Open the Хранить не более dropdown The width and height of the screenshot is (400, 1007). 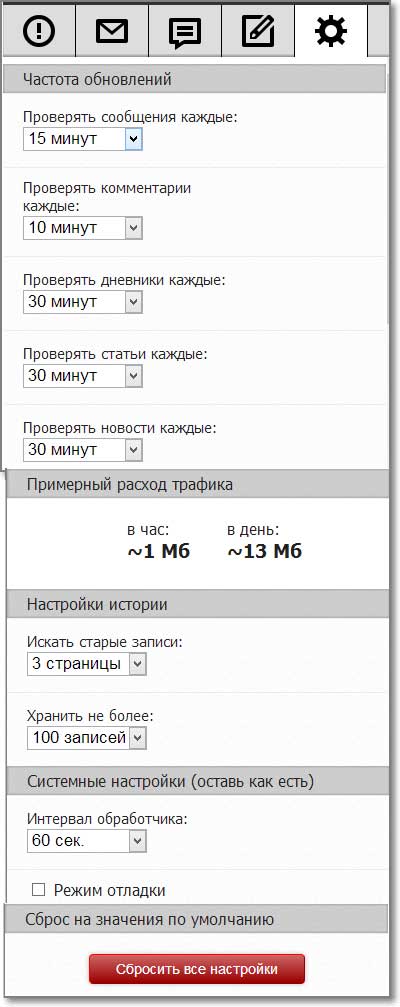(87, 738)
